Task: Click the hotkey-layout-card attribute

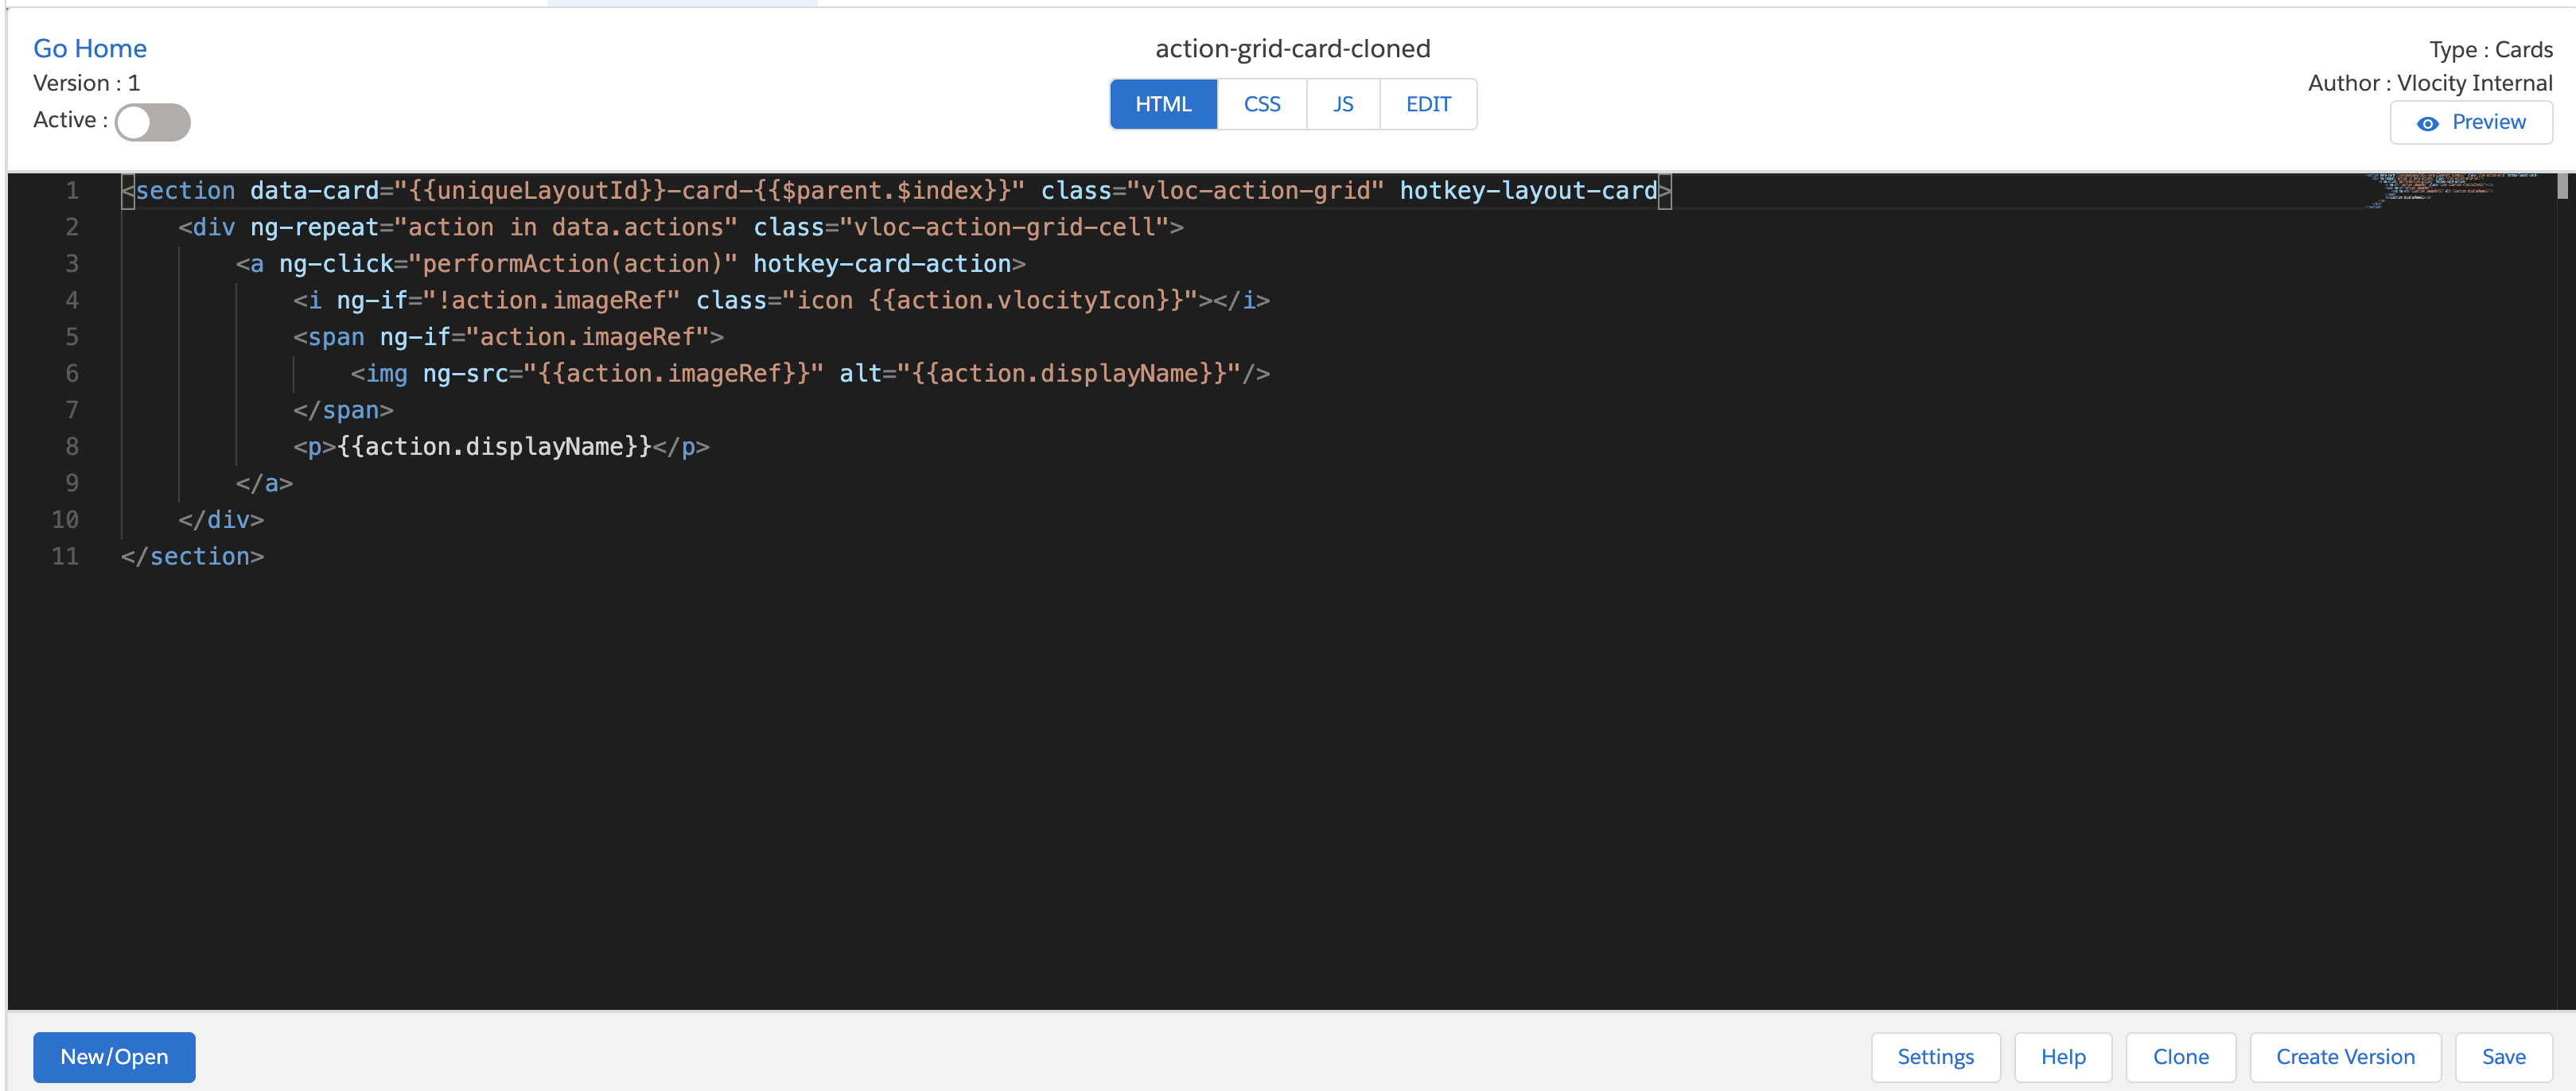Action: tap(1528, 190)
